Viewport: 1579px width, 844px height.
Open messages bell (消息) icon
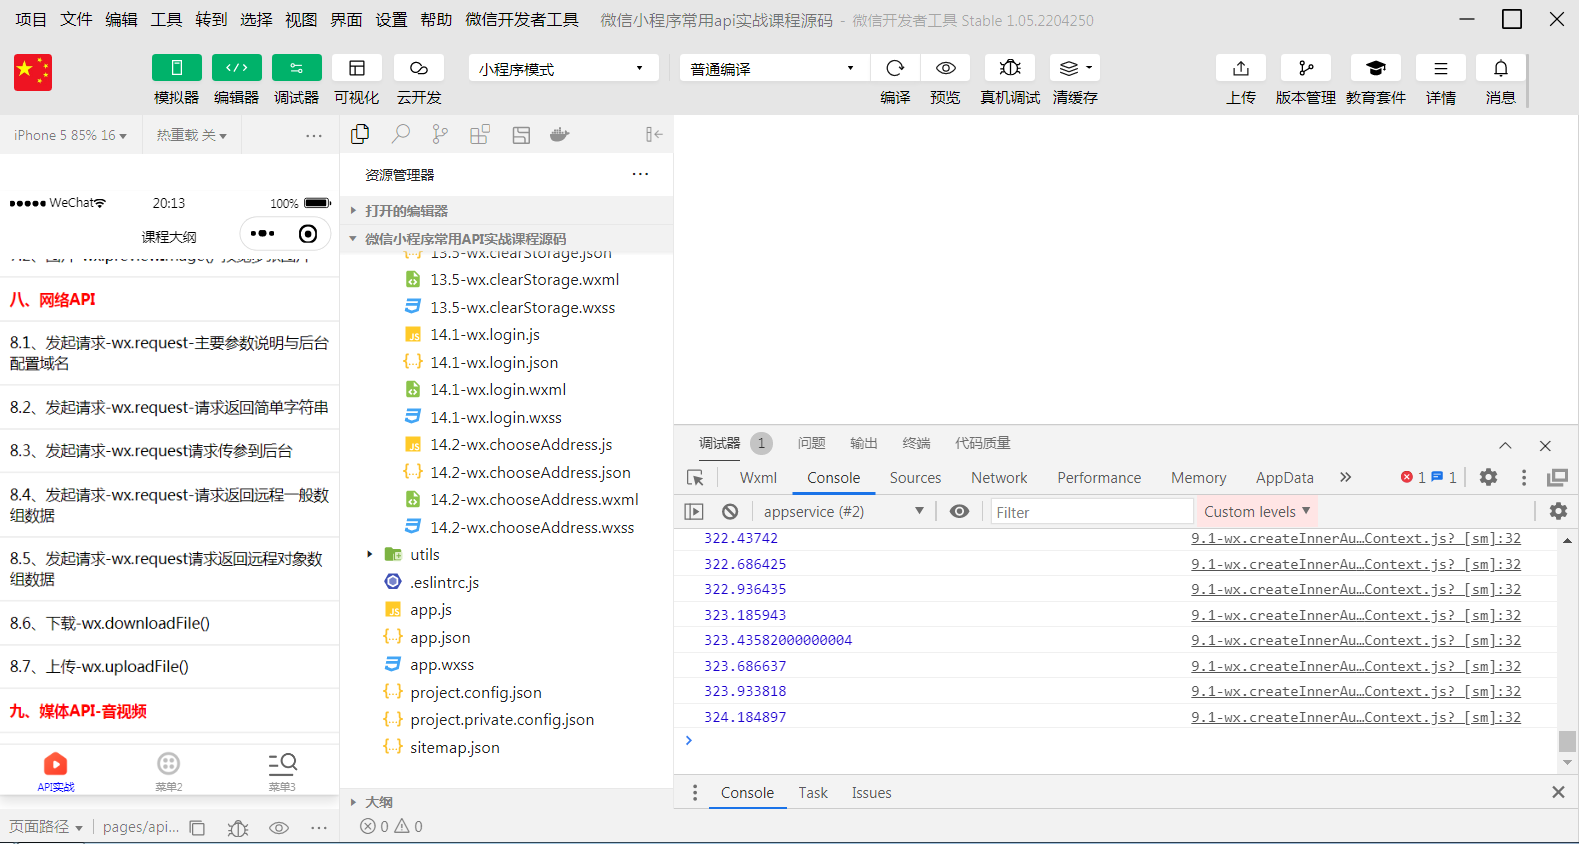pos(1501,68)
